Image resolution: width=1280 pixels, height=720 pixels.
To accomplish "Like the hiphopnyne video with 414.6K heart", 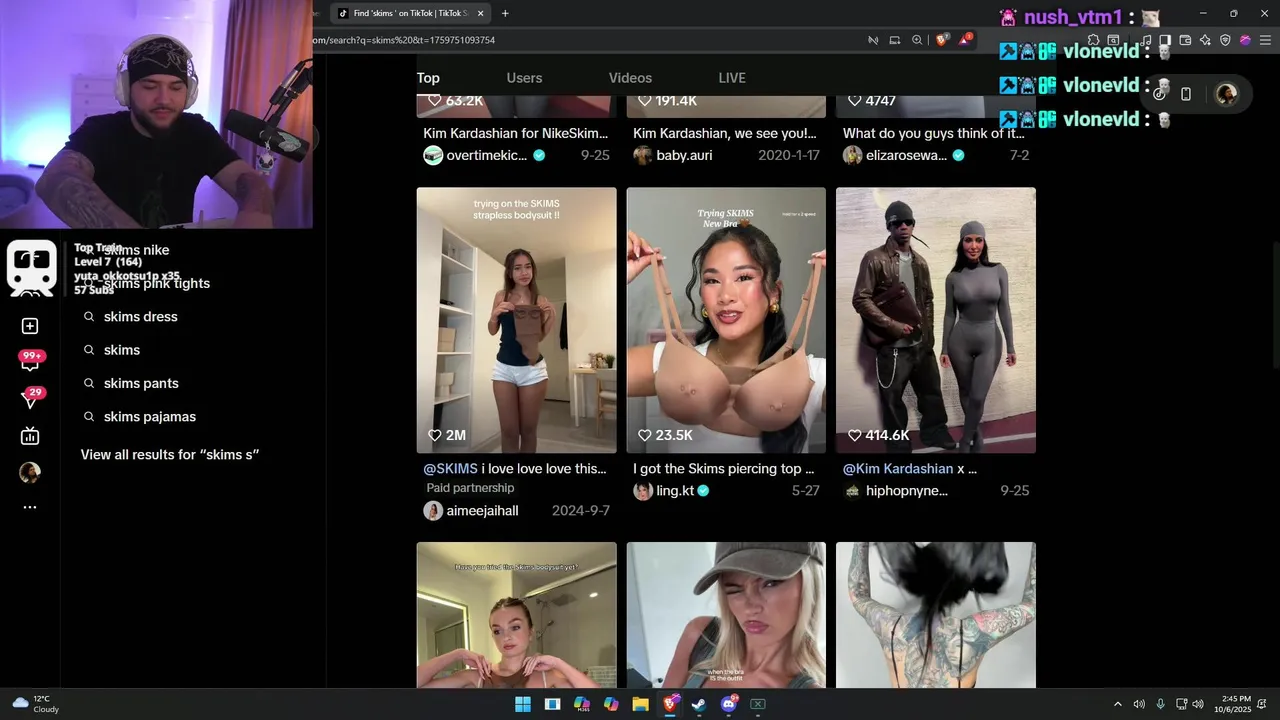I will point(854,435).
